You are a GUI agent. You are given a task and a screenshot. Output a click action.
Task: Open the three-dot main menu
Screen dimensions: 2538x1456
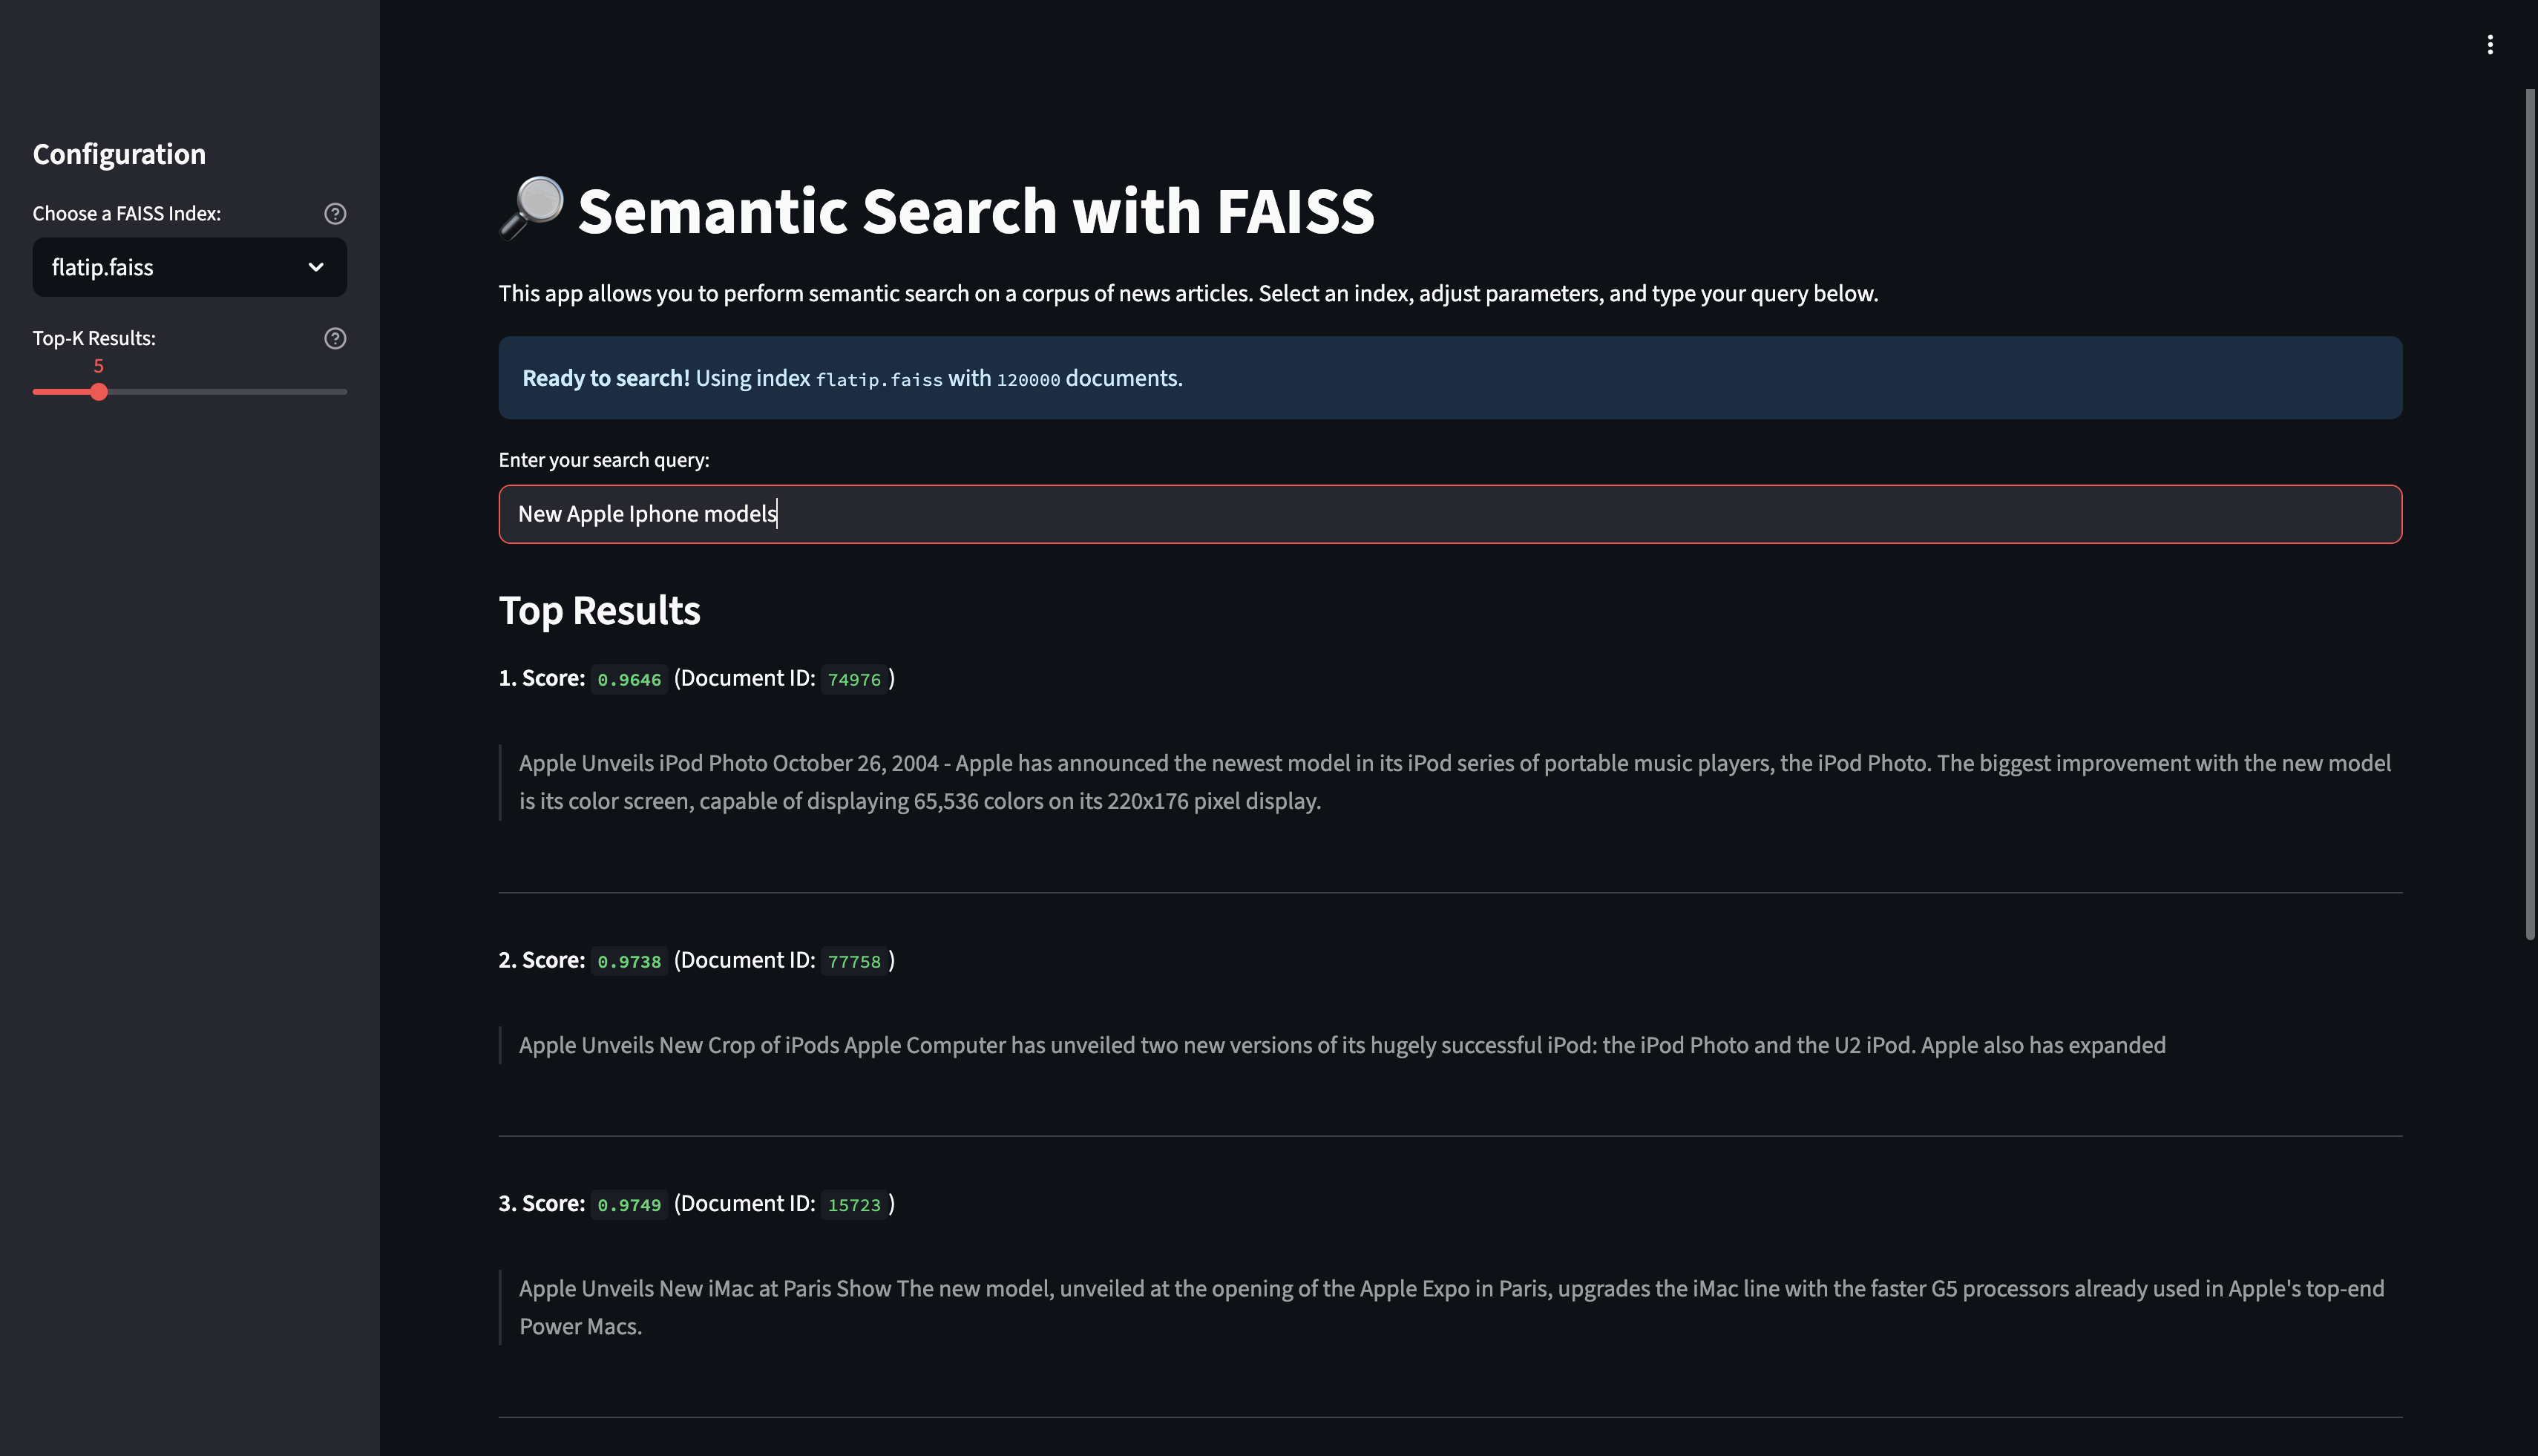2489,45
